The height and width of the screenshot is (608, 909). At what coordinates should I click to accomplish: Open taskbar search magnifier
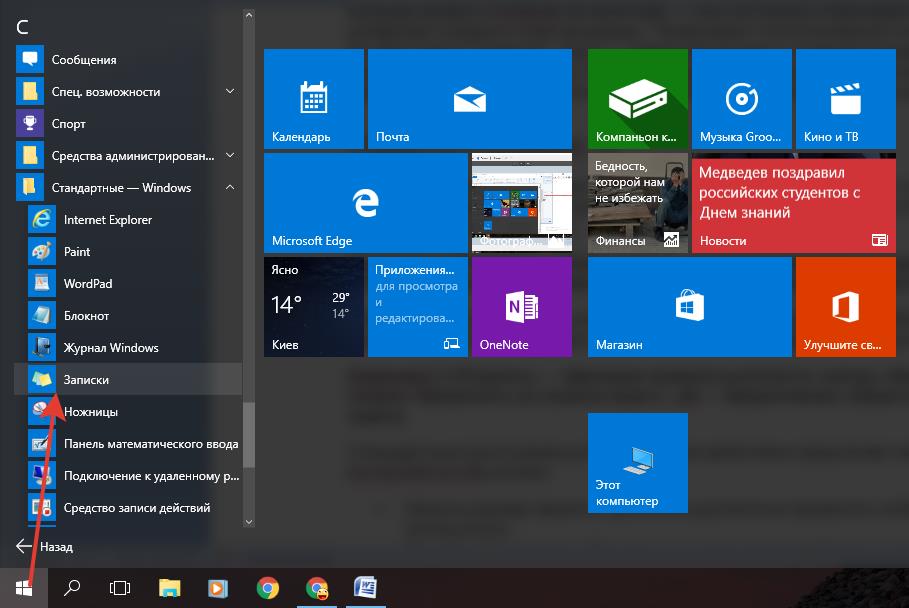(72, 588)
